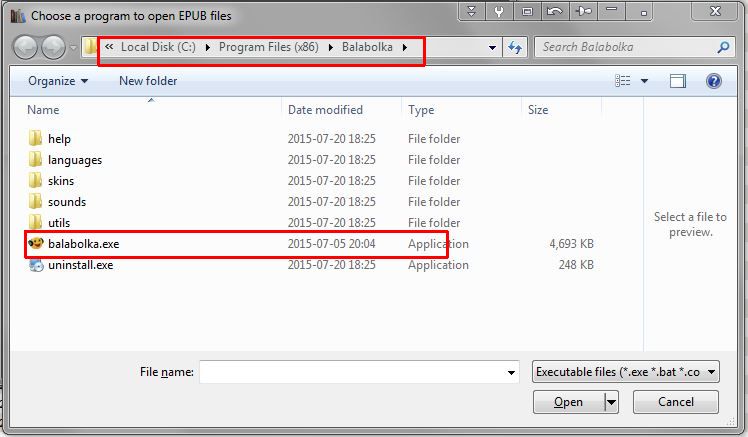This screenshot has height=437, width=748.
Task: Click the balabolka.exe smiley icon
Action: point(36,243)
